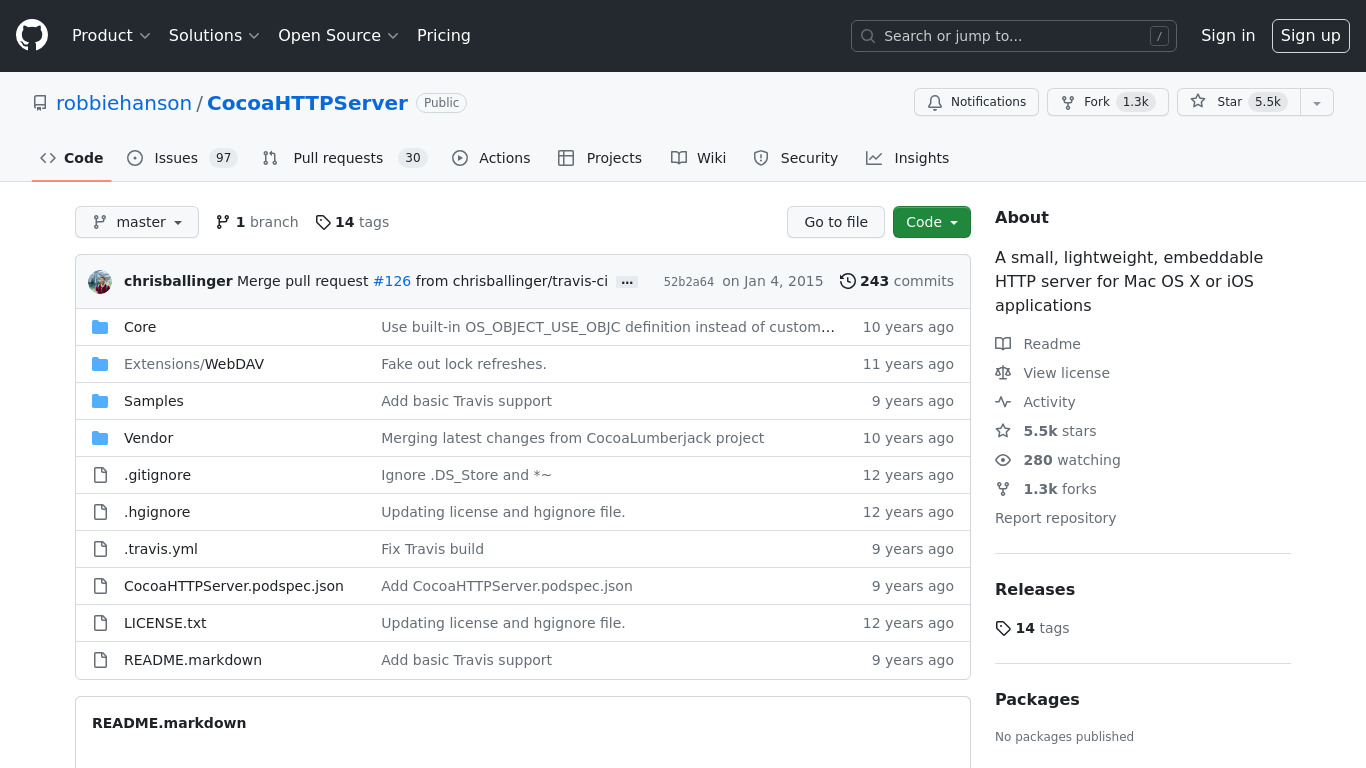The image size is (1366, 768).
Task: Switch to the Issues tab
Action: tap(182, 158)
